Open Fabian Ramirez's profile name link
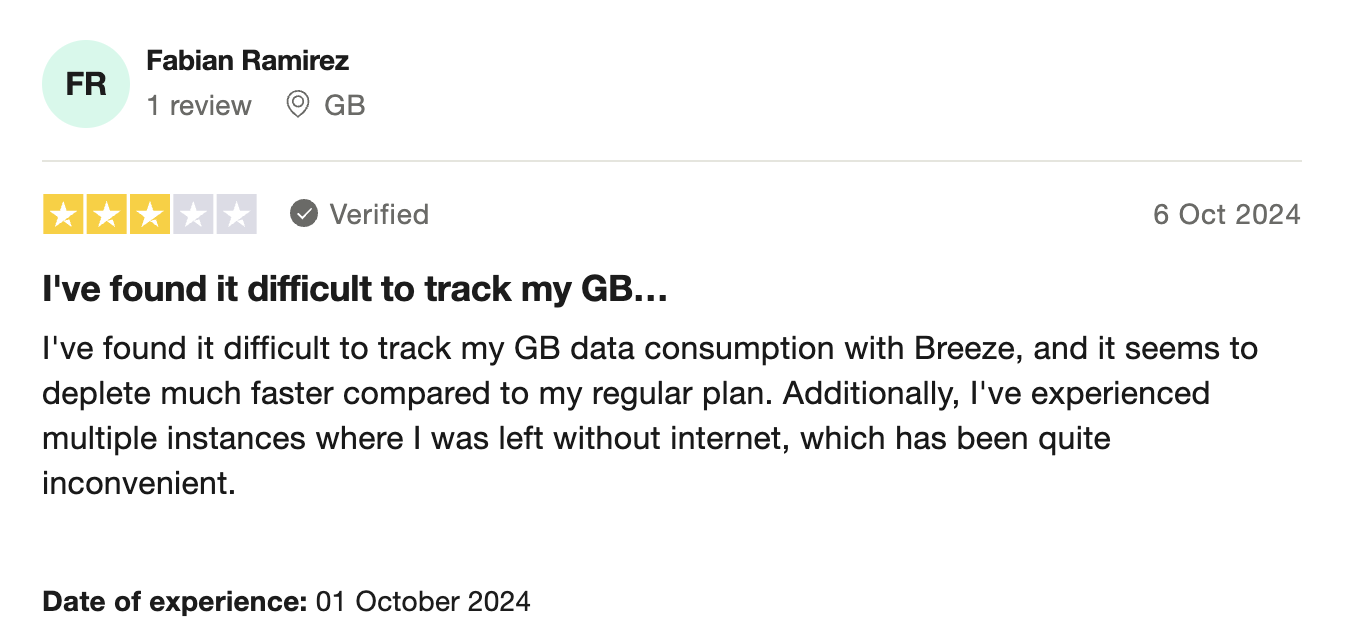 point(248,61)
